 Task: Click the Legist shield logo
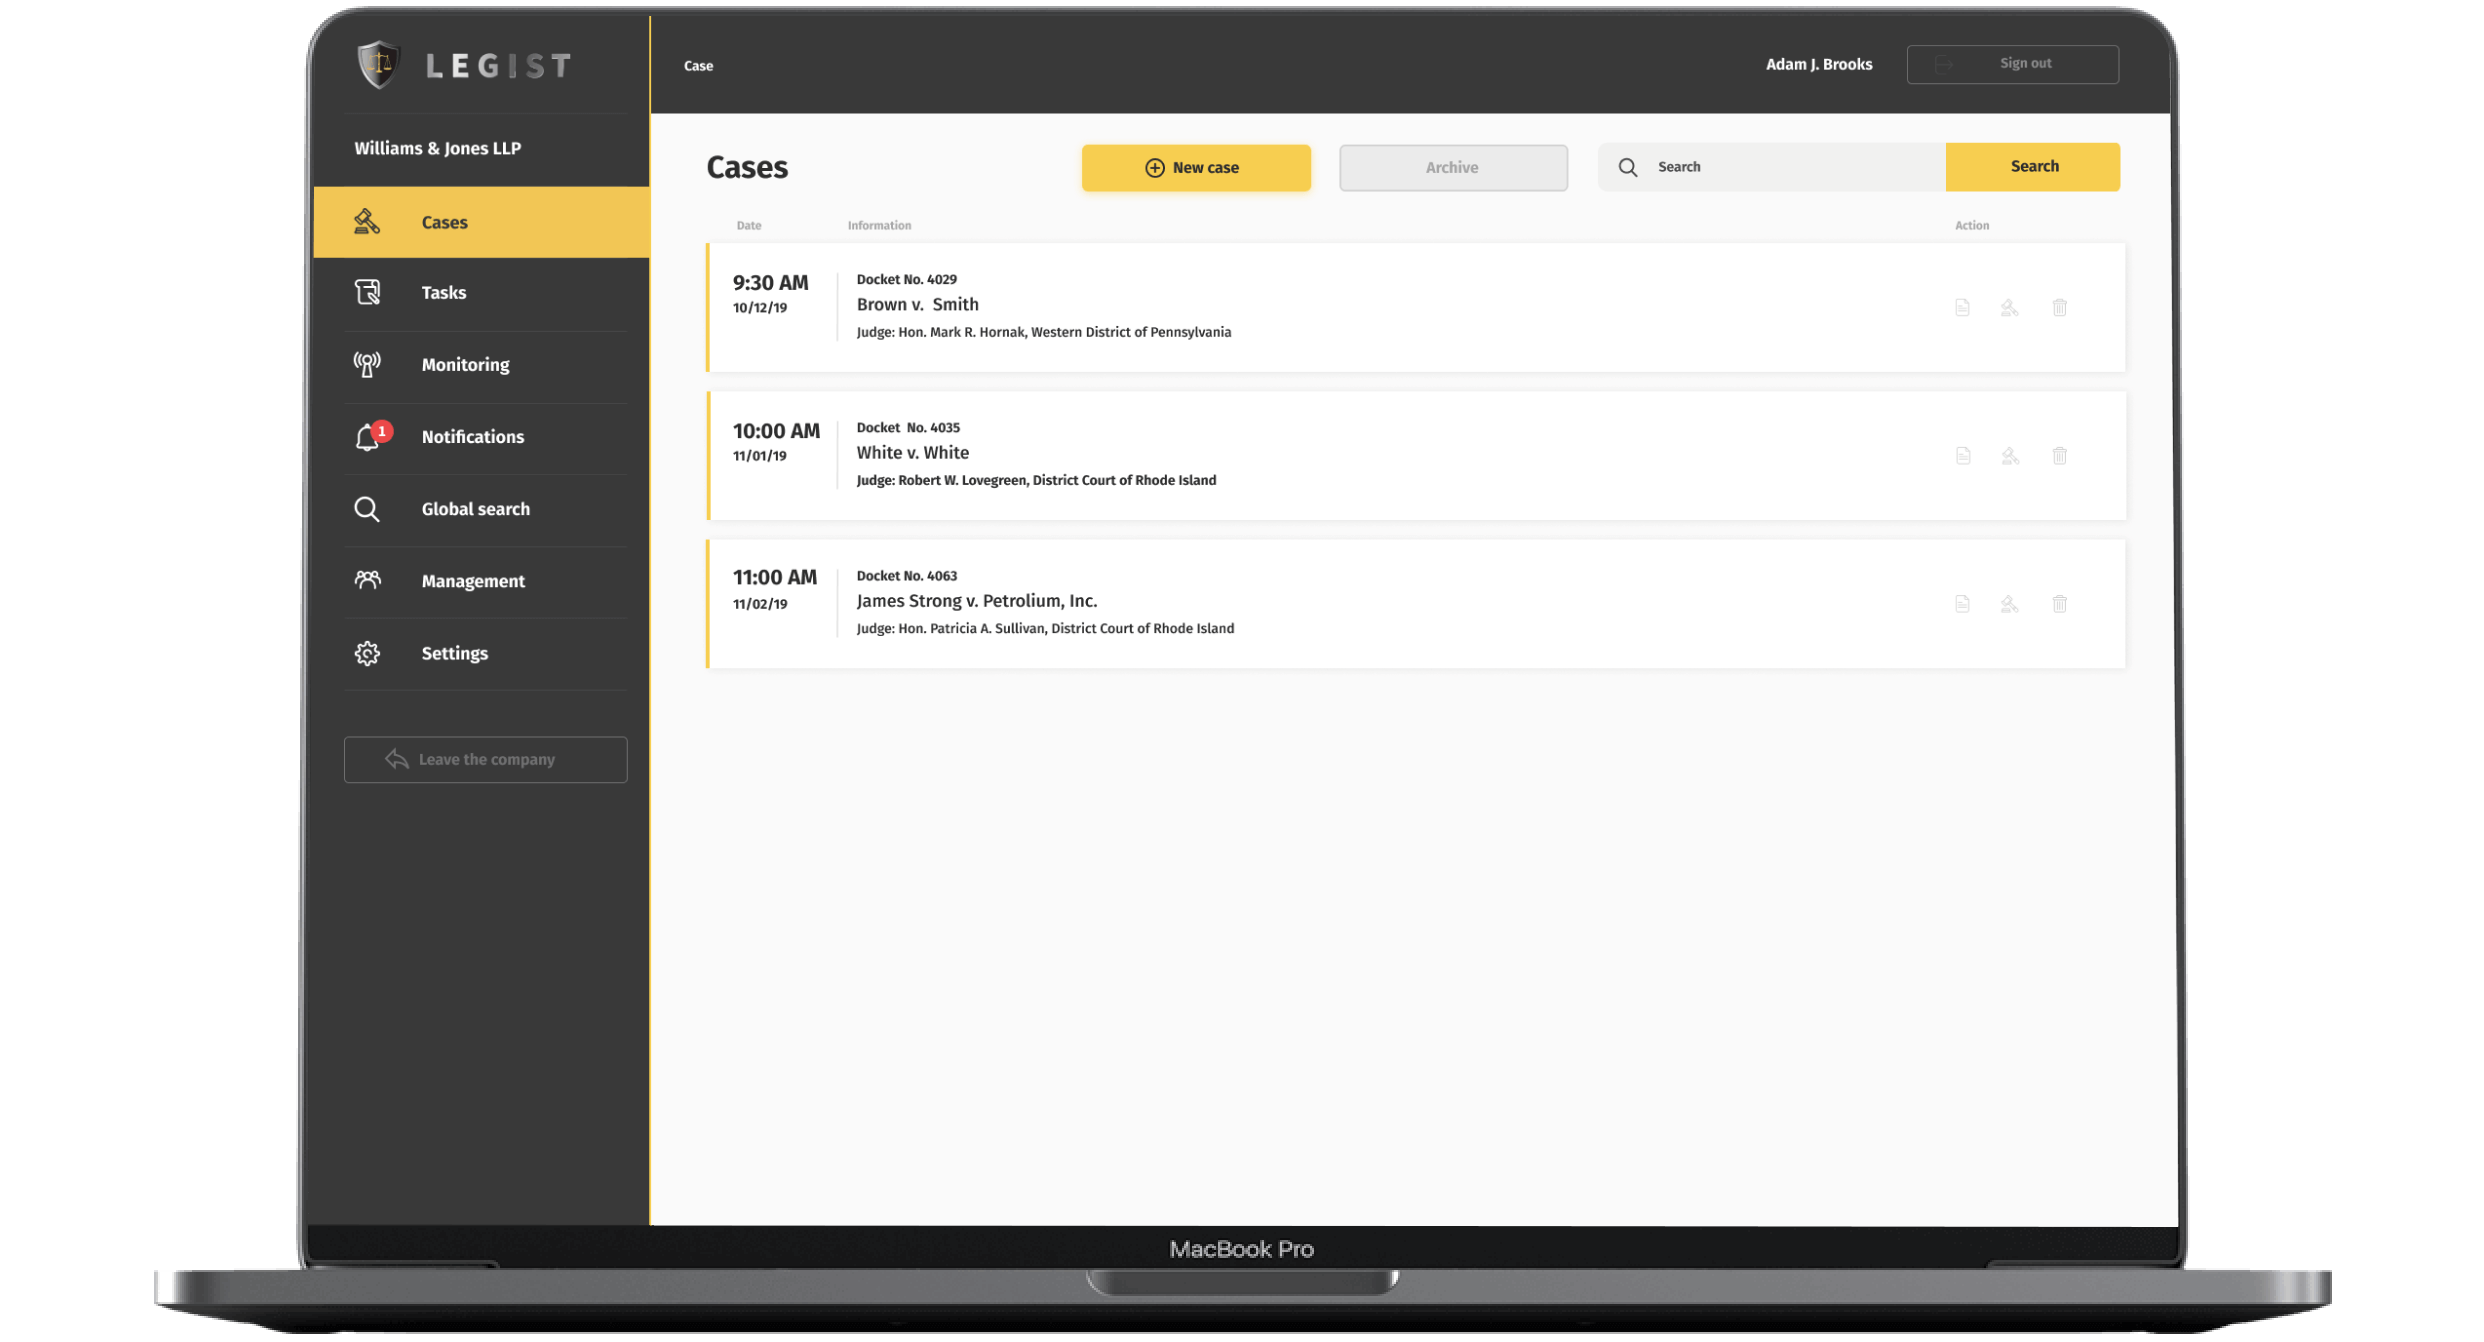(379, 65)
